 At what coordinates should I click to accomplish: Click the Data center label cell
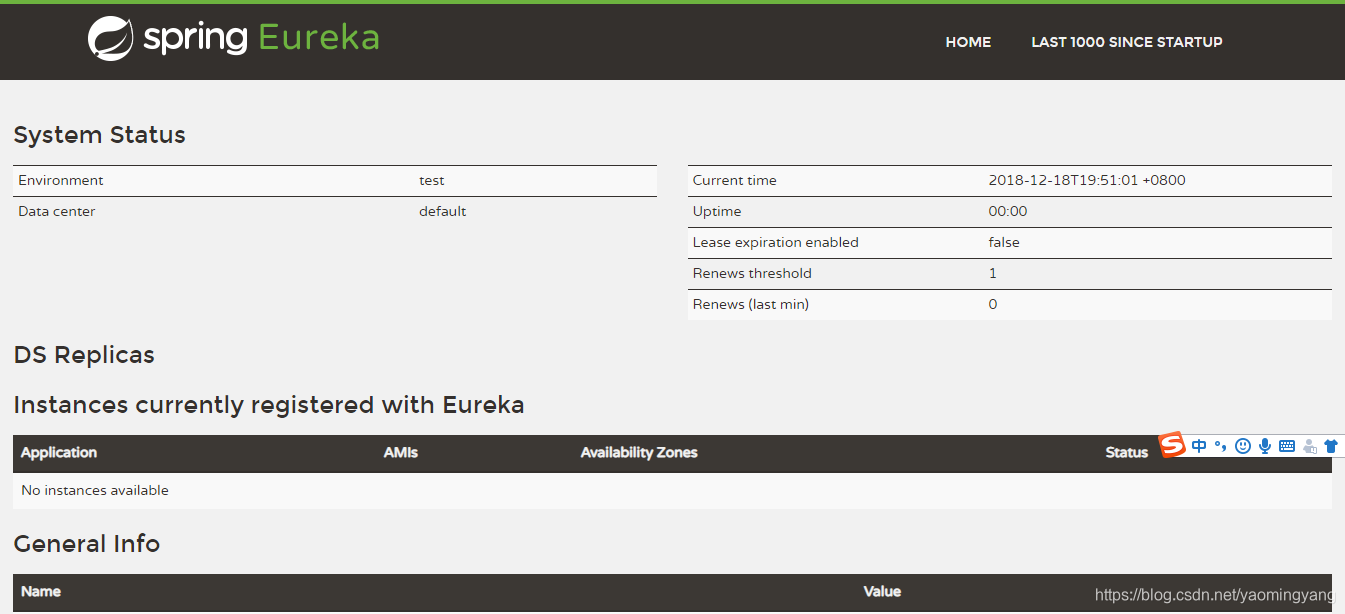[57, 211]
